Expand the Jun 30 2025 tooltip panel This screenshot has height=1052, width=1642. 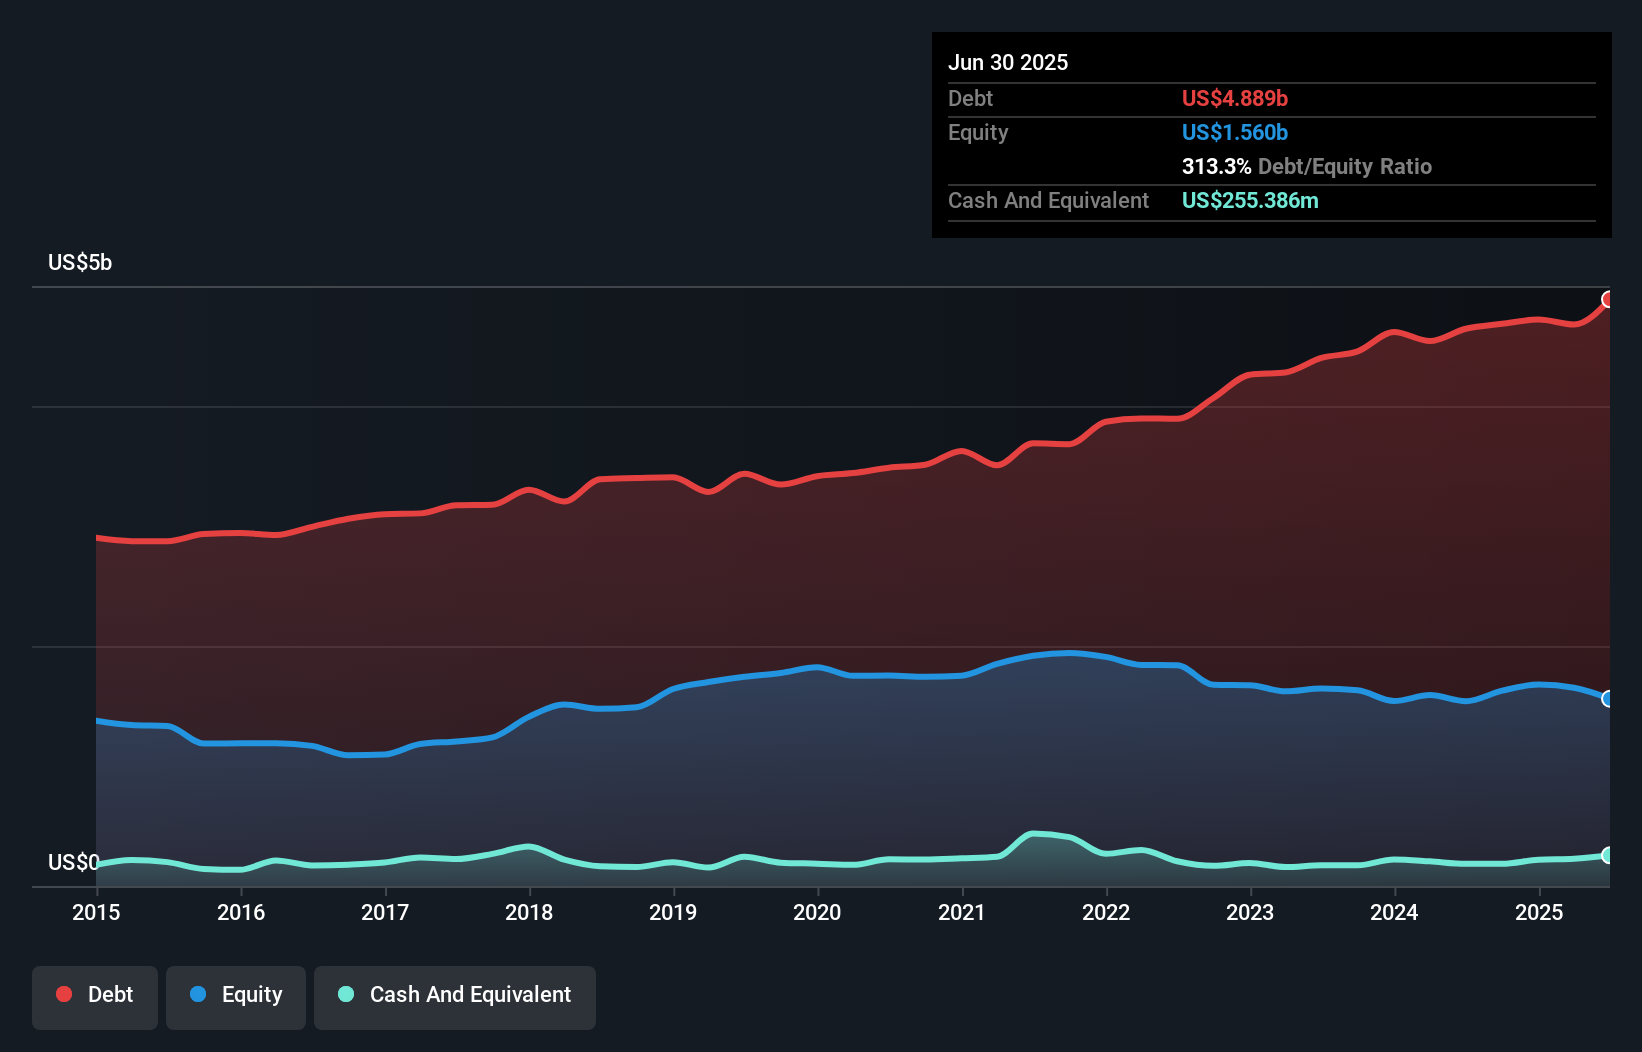(x=1009, y=62)
